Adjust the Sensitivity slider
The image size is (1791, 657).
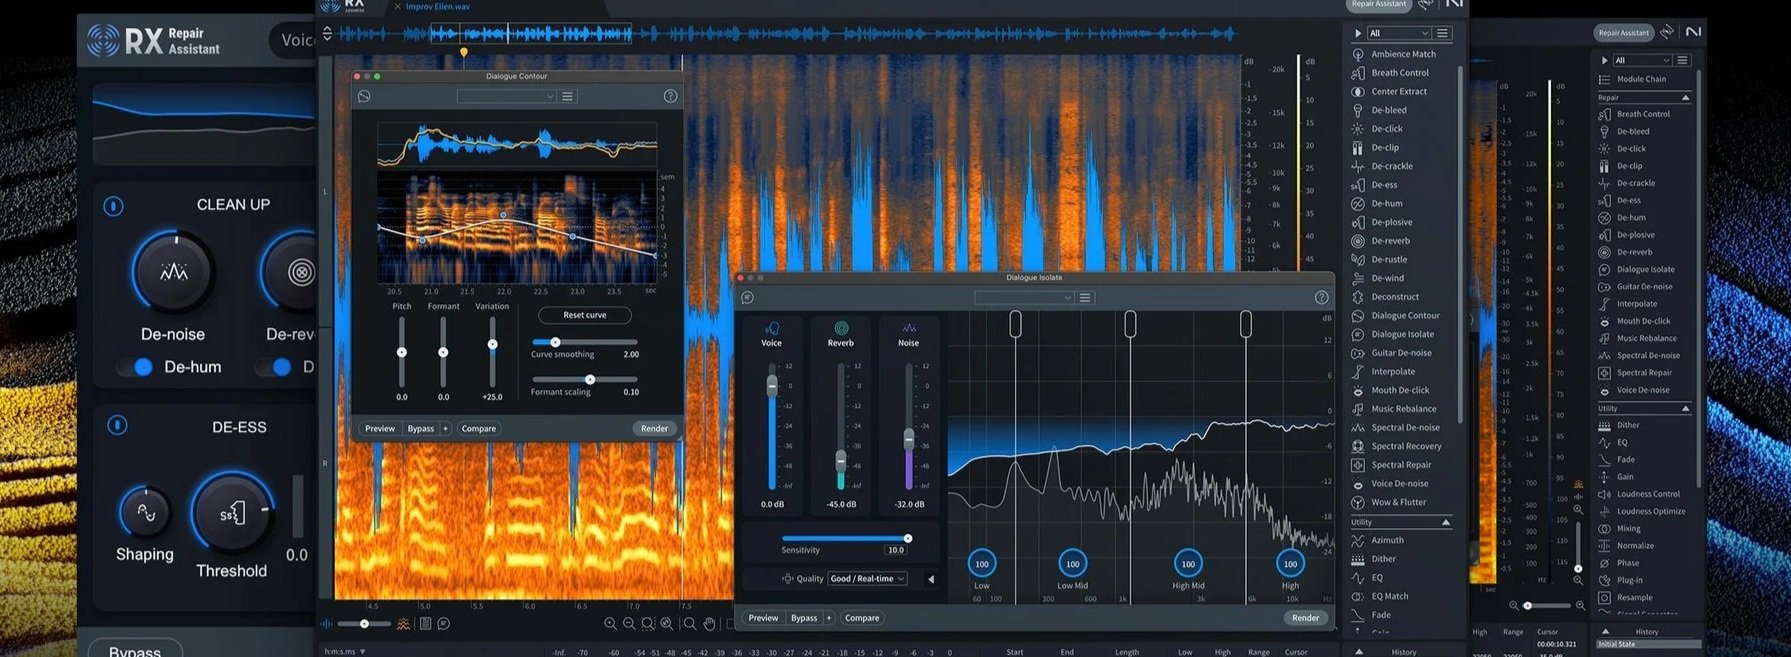(x=845, y=538)
